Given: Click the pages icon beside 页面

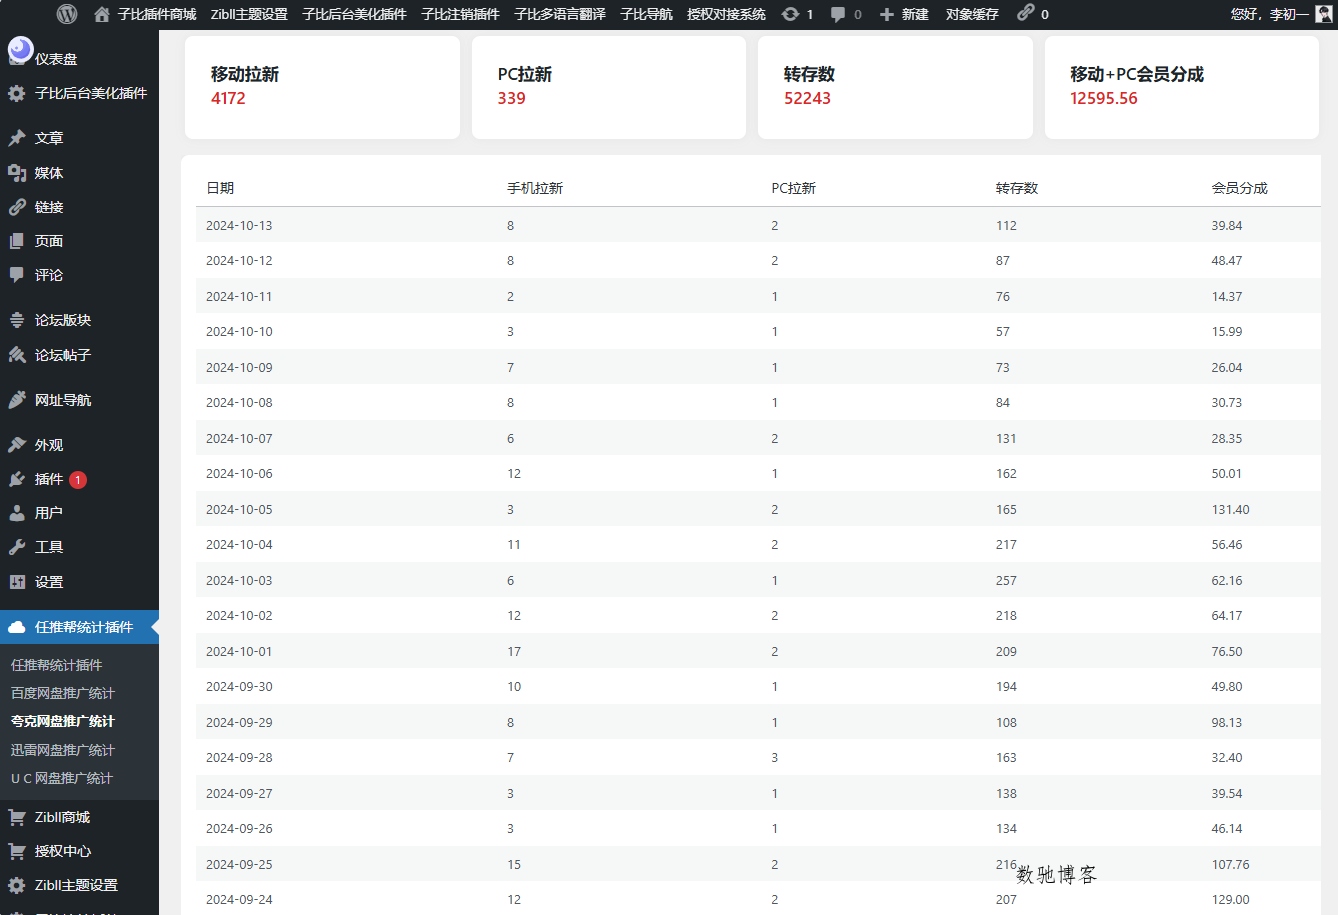Looking at the screenshot, I should [x=17, y=241].
